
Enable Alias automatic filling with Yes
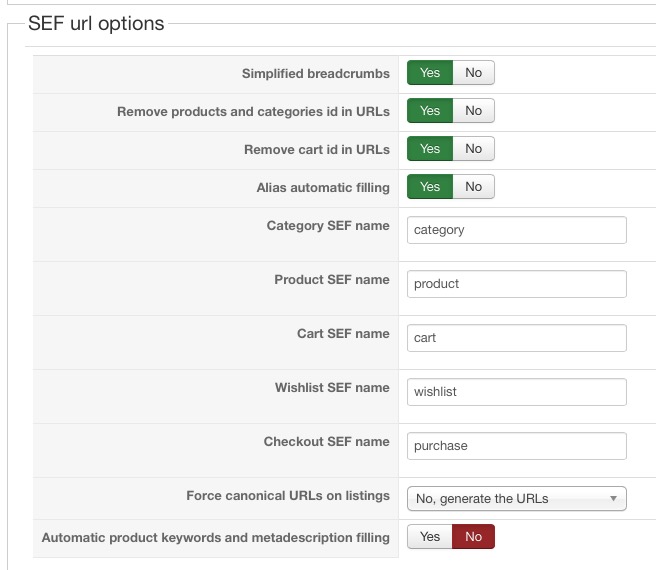click(x=430, y=187)
